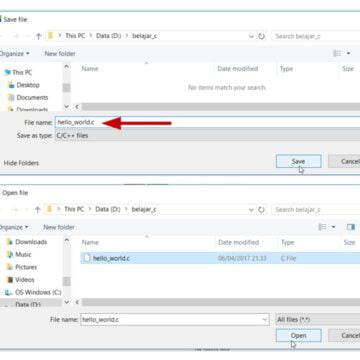Open the All files (*.*) filter dropdown
360x360 pixels.
pyautogui.click(x=317, y=320)
